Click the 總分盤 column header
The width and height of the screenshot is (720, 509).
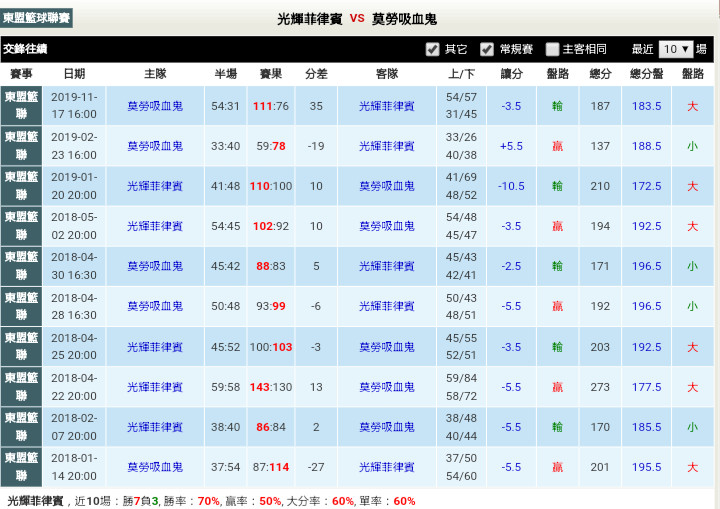pyautogui.click(x=646, y=74)
